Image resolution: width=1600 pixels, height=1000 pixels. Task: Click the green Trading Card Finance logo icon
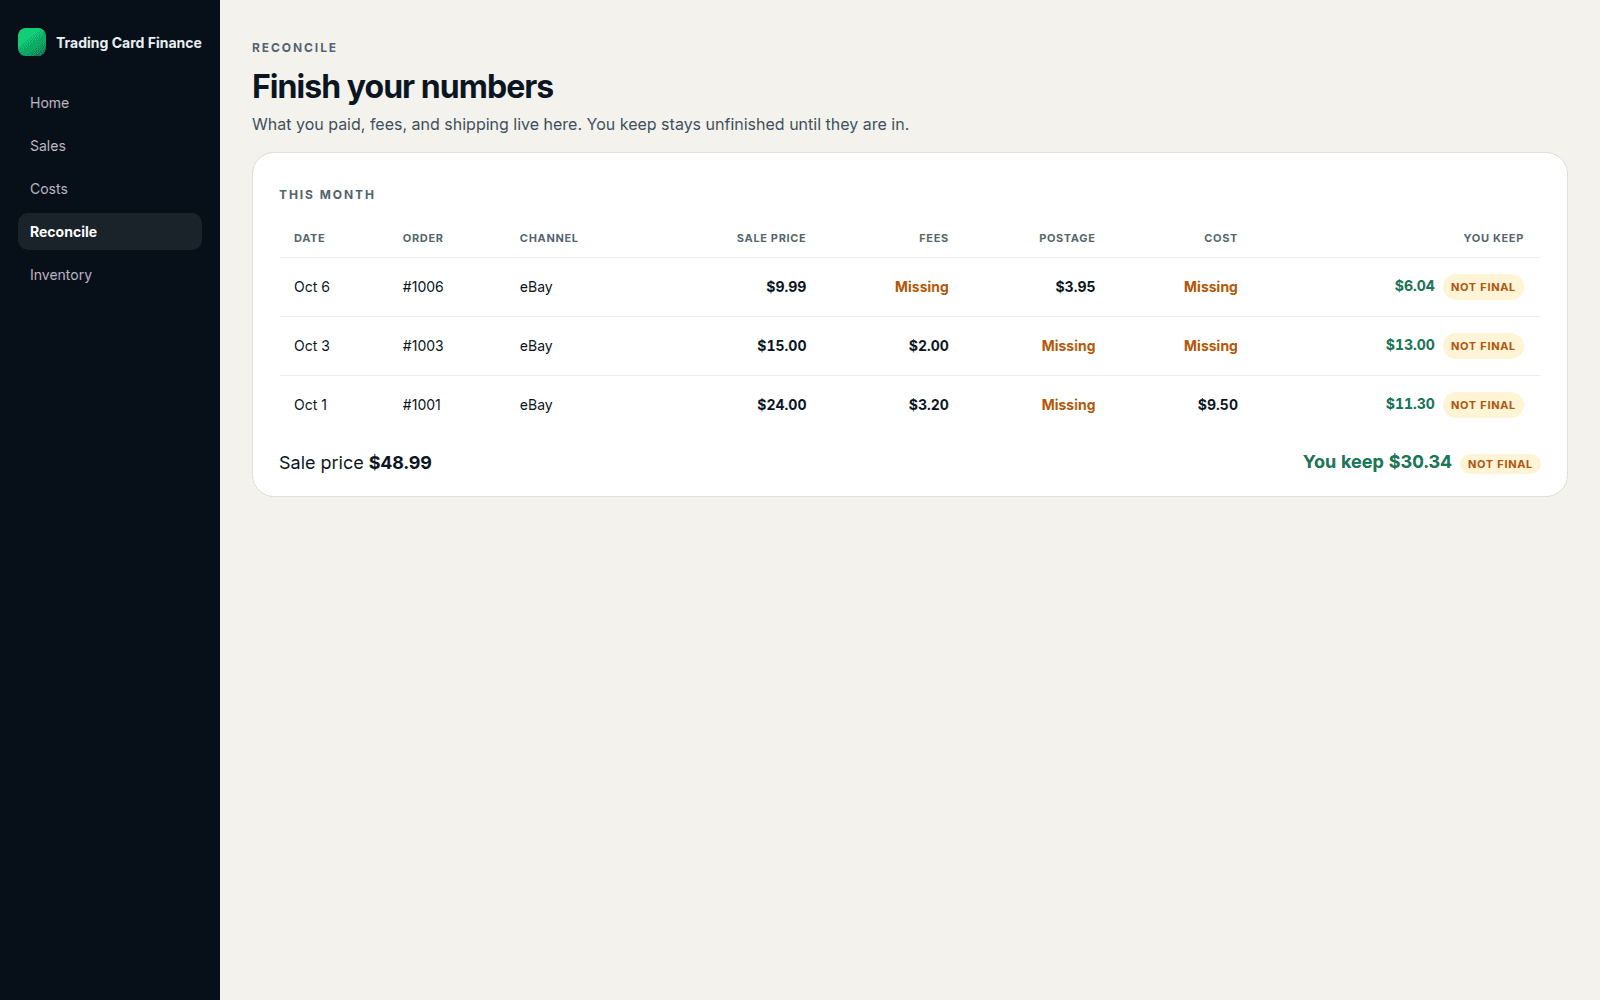pyautogui.click(x=32, y=42)
